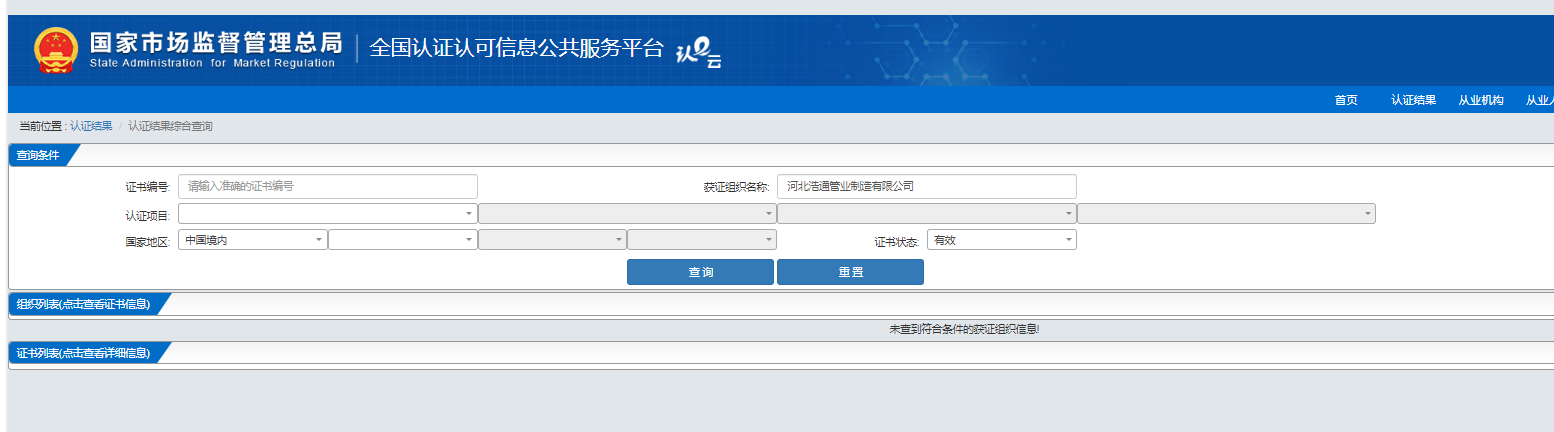The width and height of the screenshot is (1554, 432).
Task: Click the 国家地区 label
Action: point(148,242)
